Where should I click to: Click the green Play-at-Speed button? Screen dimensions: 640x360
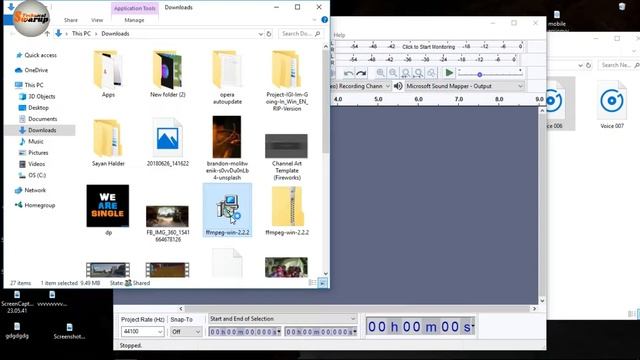[449, 73]
